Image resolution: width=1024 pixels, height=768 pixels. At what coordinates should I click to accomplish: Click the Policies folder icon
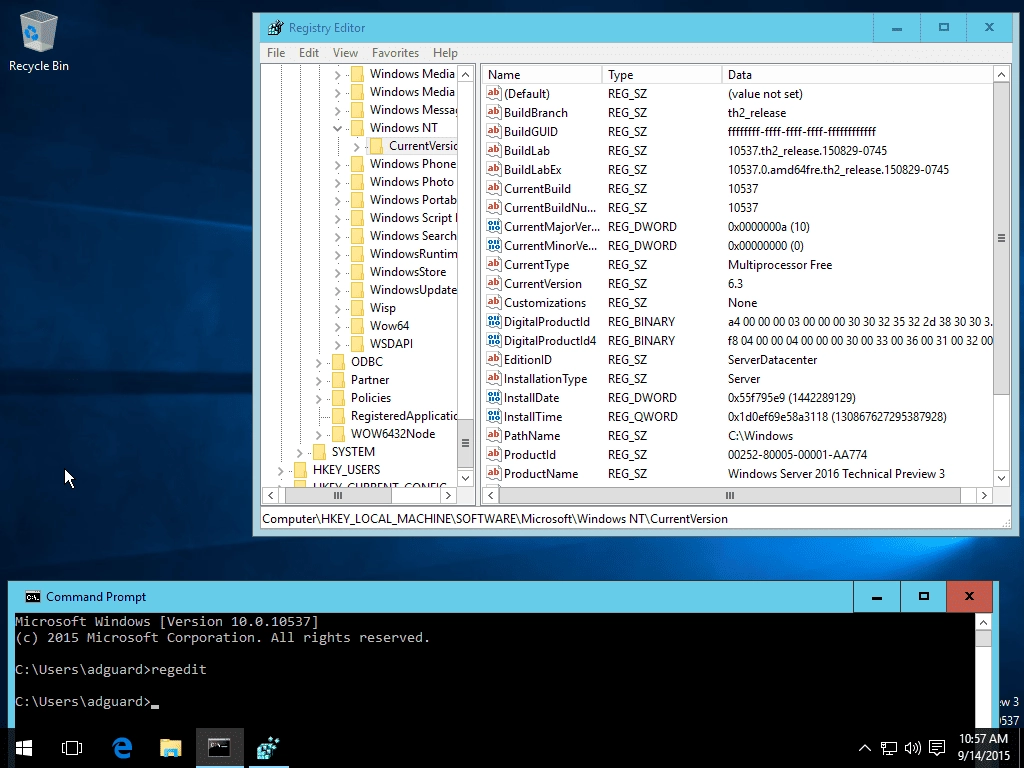pyautogui.click(x=338, y=398)
